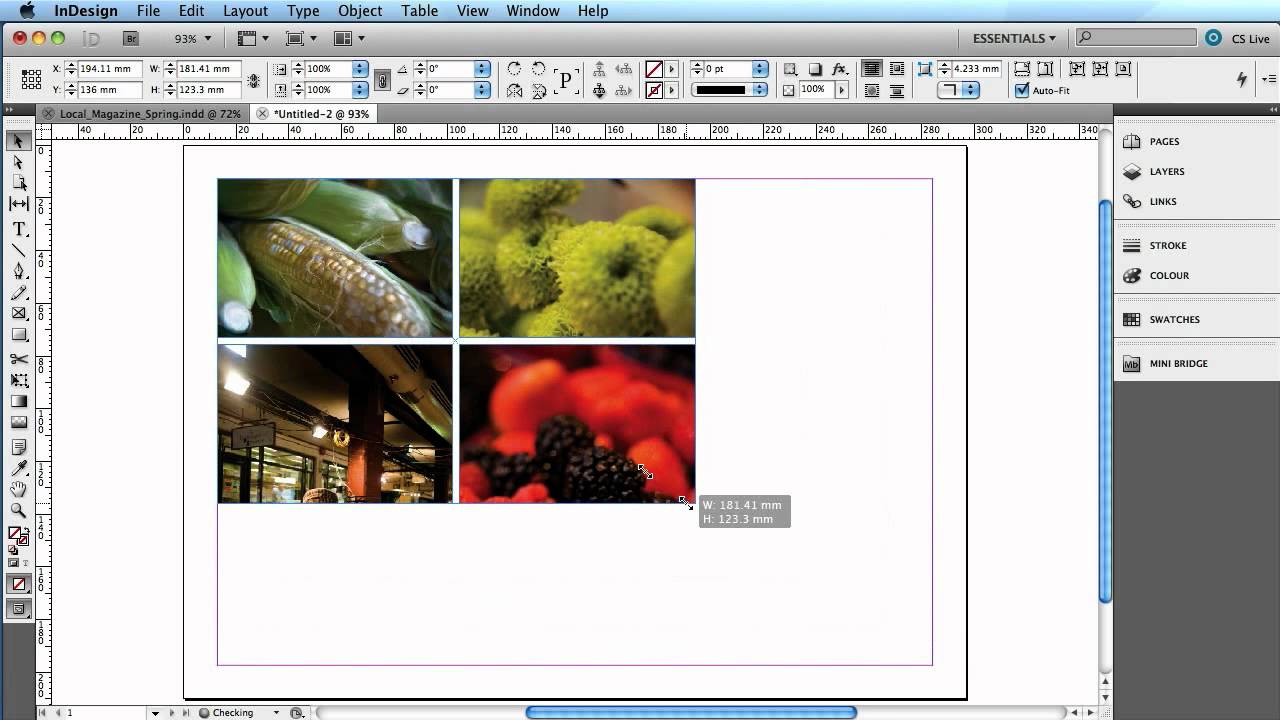Select the Rectangle Frame tool
The width and height of the screenshot is (1280, 720).
tap(19, 314)
